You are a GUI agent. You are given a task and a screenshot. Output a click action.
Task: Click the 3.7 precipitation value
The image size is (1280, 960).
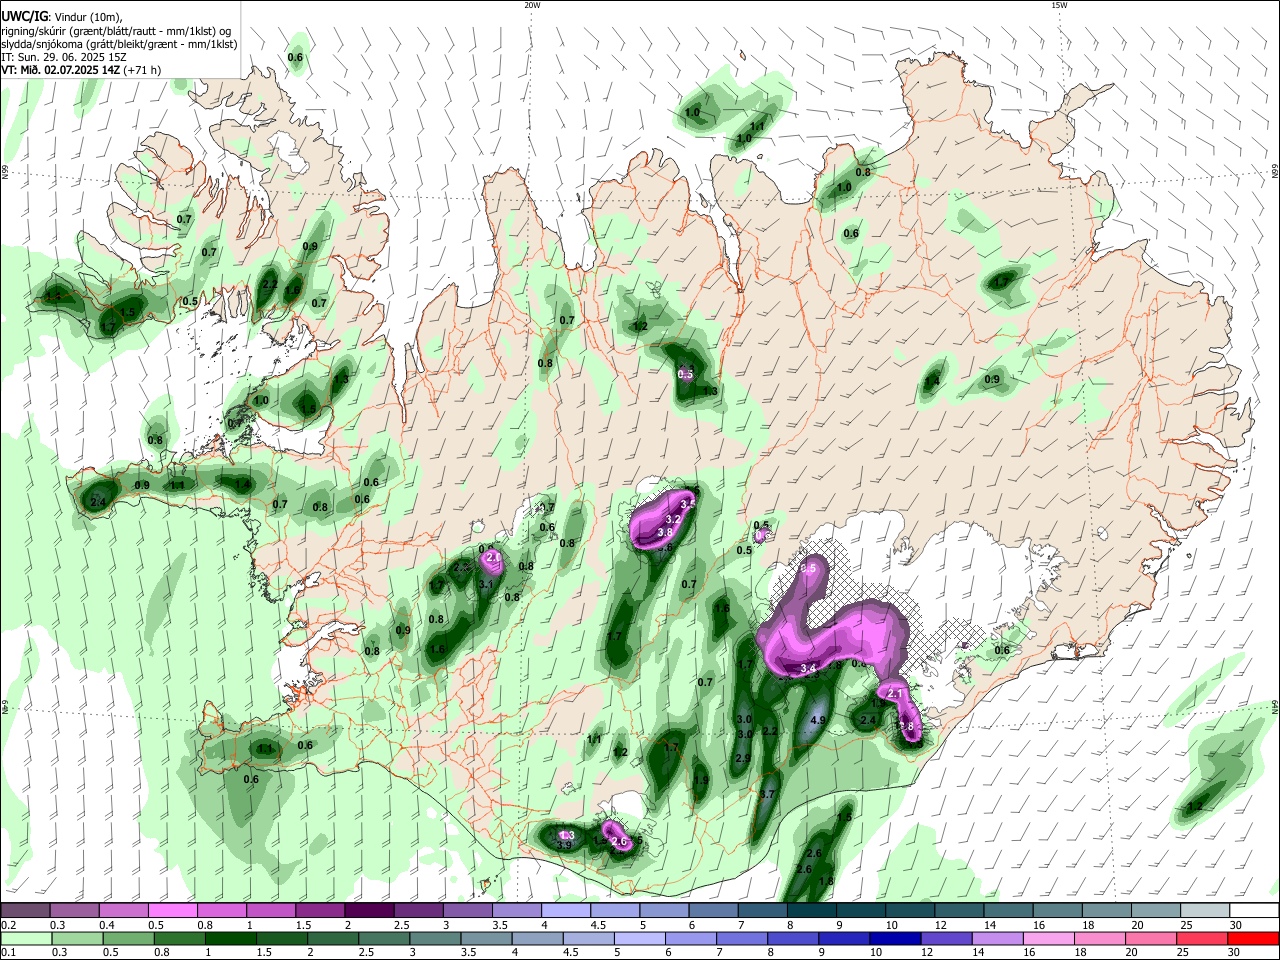point(767,794)
